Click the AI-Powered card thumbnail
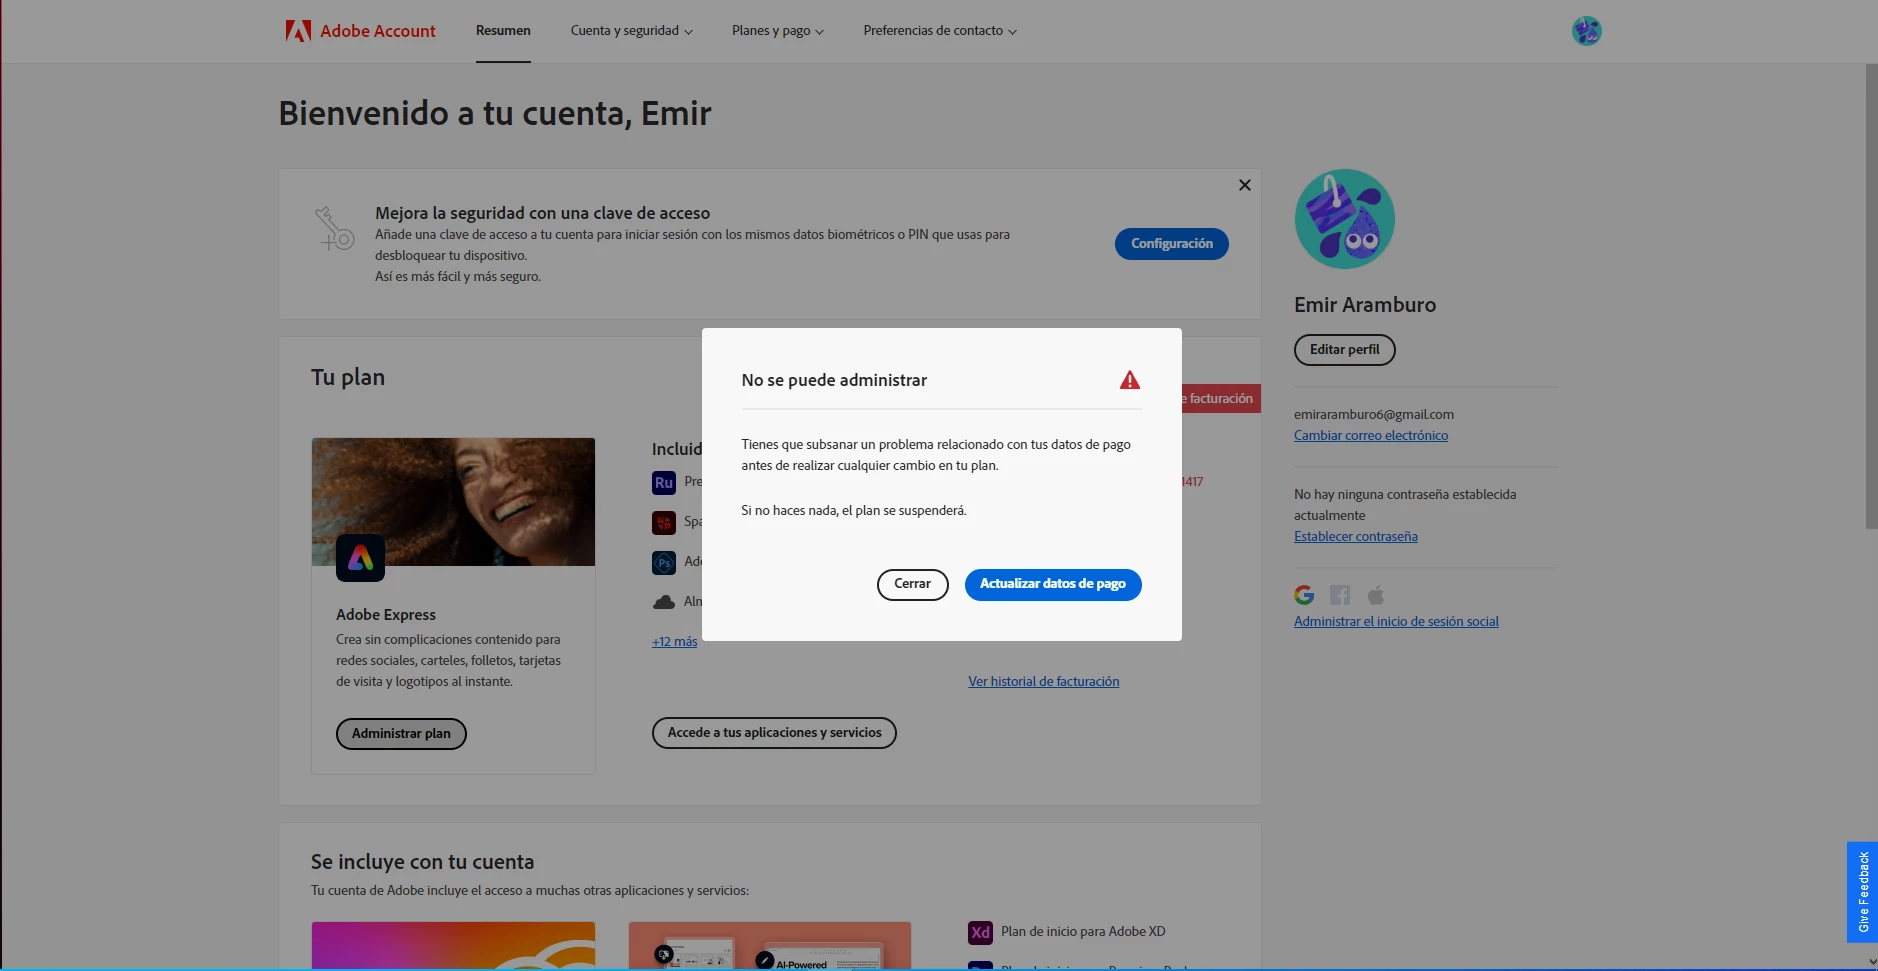Viewport: 1878px width, 971px height. (770, 946)
